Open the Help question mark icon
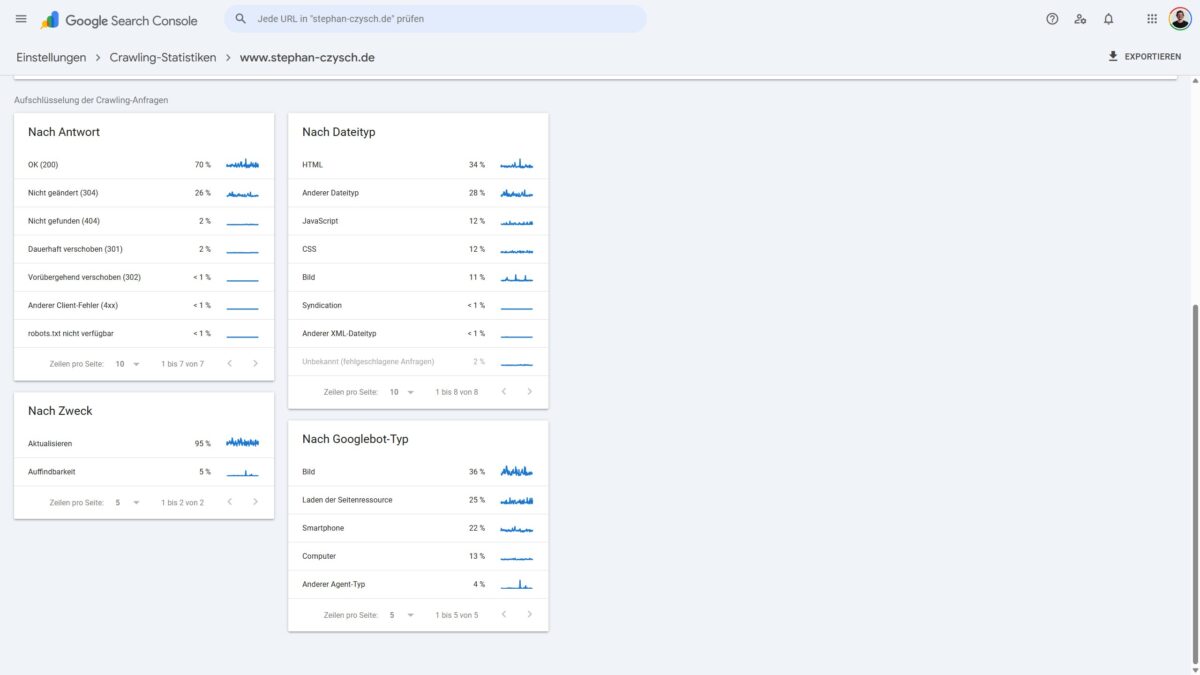 (x=1052, y=19)
